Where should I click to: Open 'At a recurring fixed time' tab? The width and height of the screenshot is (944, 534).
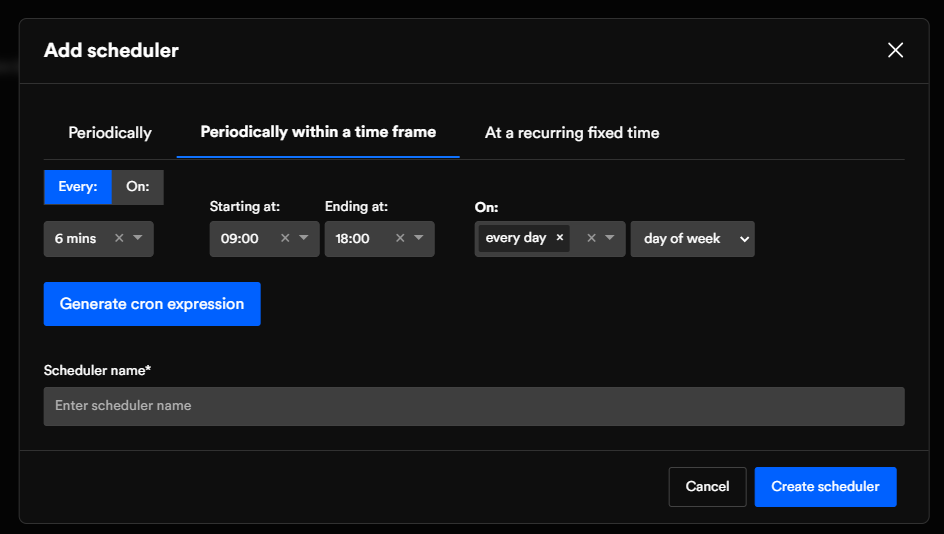(x=572, y=133)
